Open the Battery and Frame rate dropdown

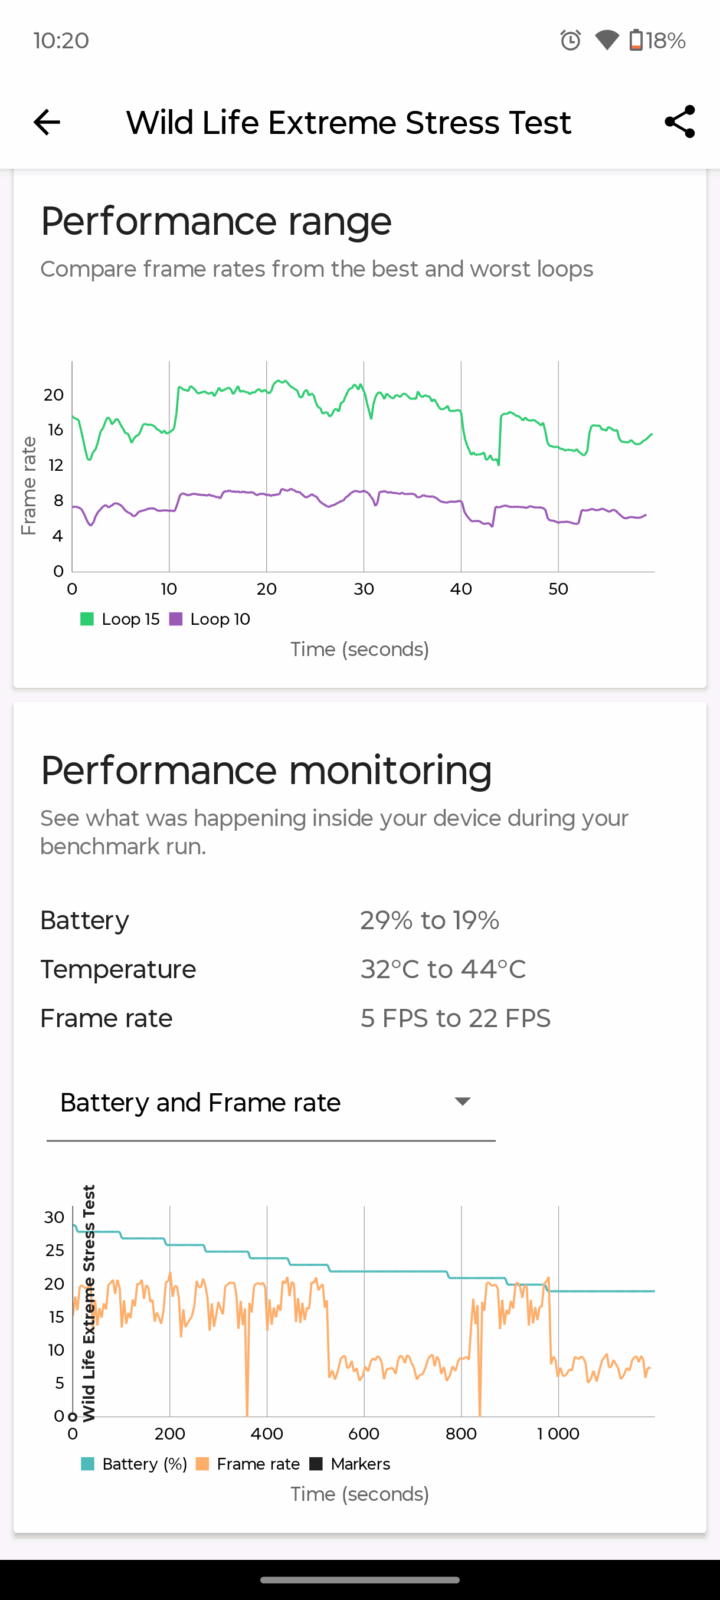click(200, 1103)
